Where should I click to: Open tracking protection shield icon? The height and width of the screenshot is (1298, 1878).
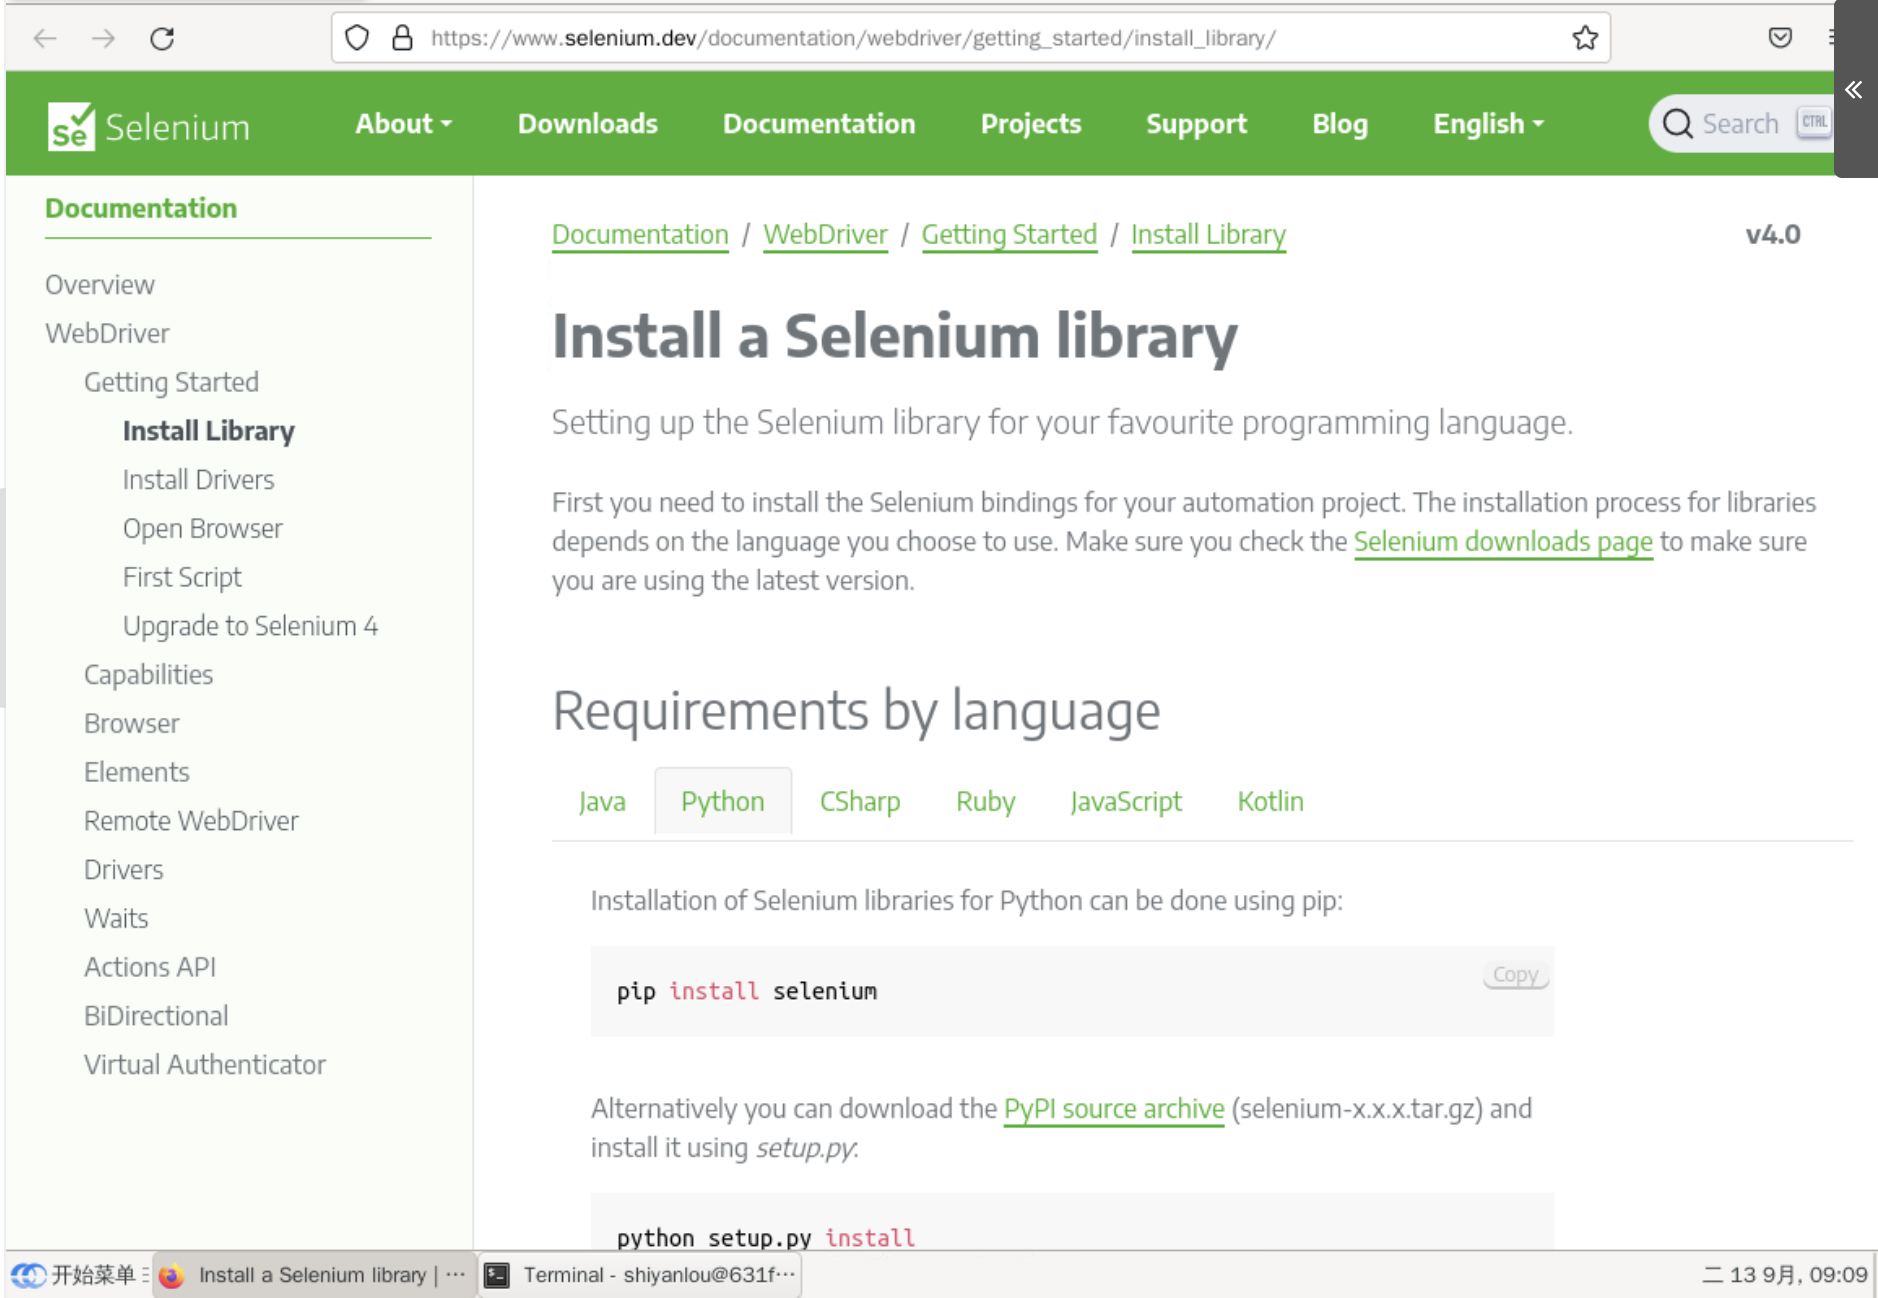click(357, 38)
